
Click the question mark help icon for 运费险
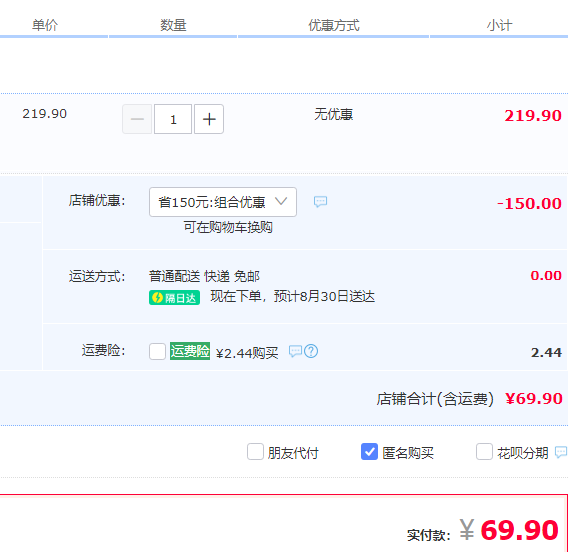click(x=311, y=351)
